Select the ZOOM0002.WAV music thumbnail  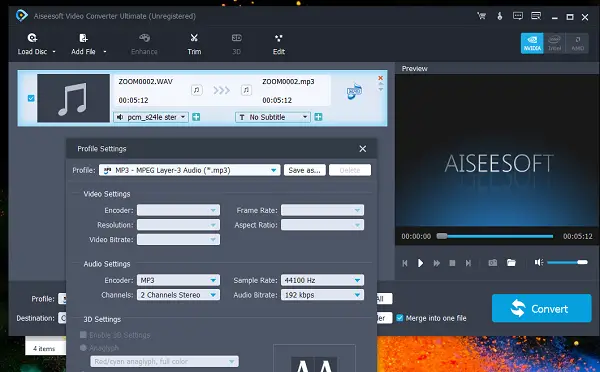pos(73,98)
